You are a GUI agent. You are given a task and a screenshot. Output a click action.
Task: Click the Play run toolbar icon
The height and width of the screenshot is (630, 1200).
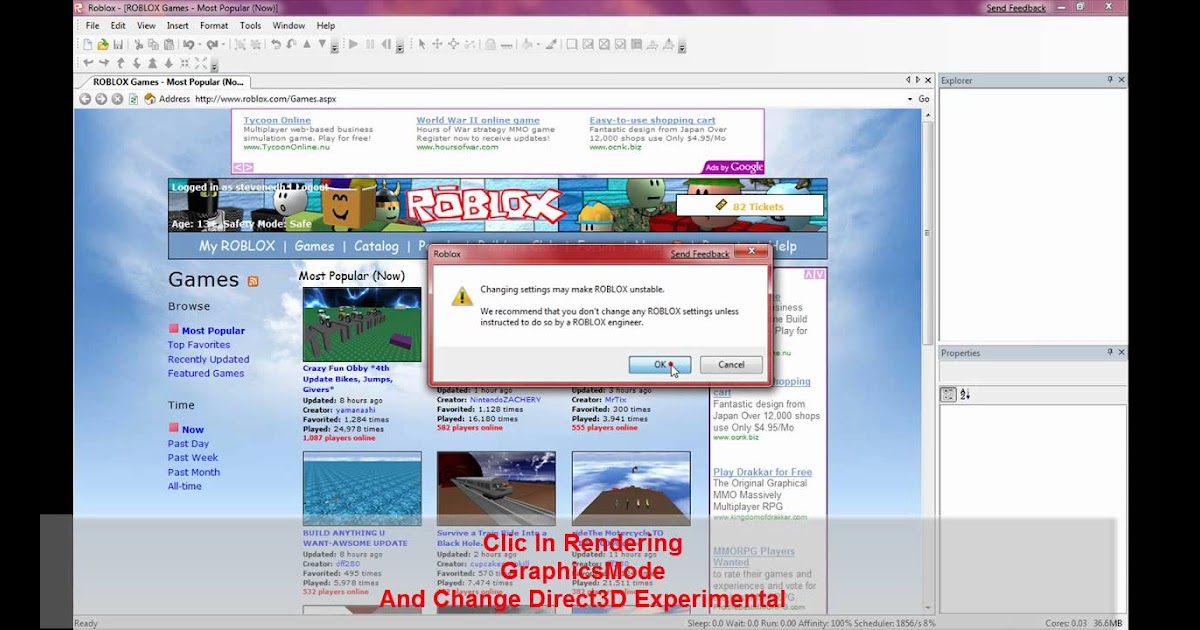(353, 44)
